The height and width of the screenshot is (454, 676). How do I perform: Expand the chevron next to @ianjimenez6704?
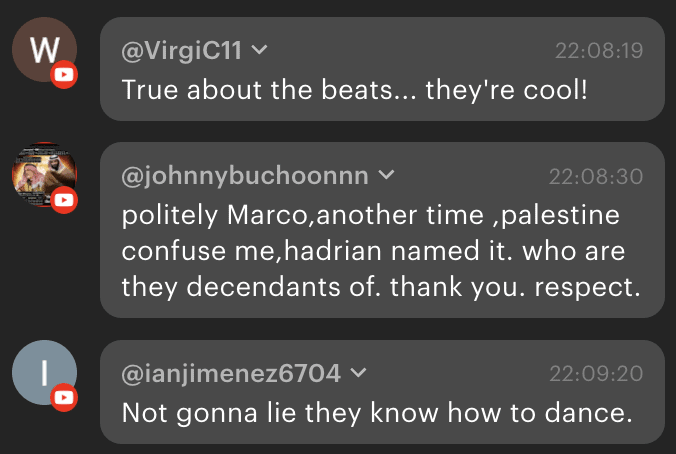[359, 374]
